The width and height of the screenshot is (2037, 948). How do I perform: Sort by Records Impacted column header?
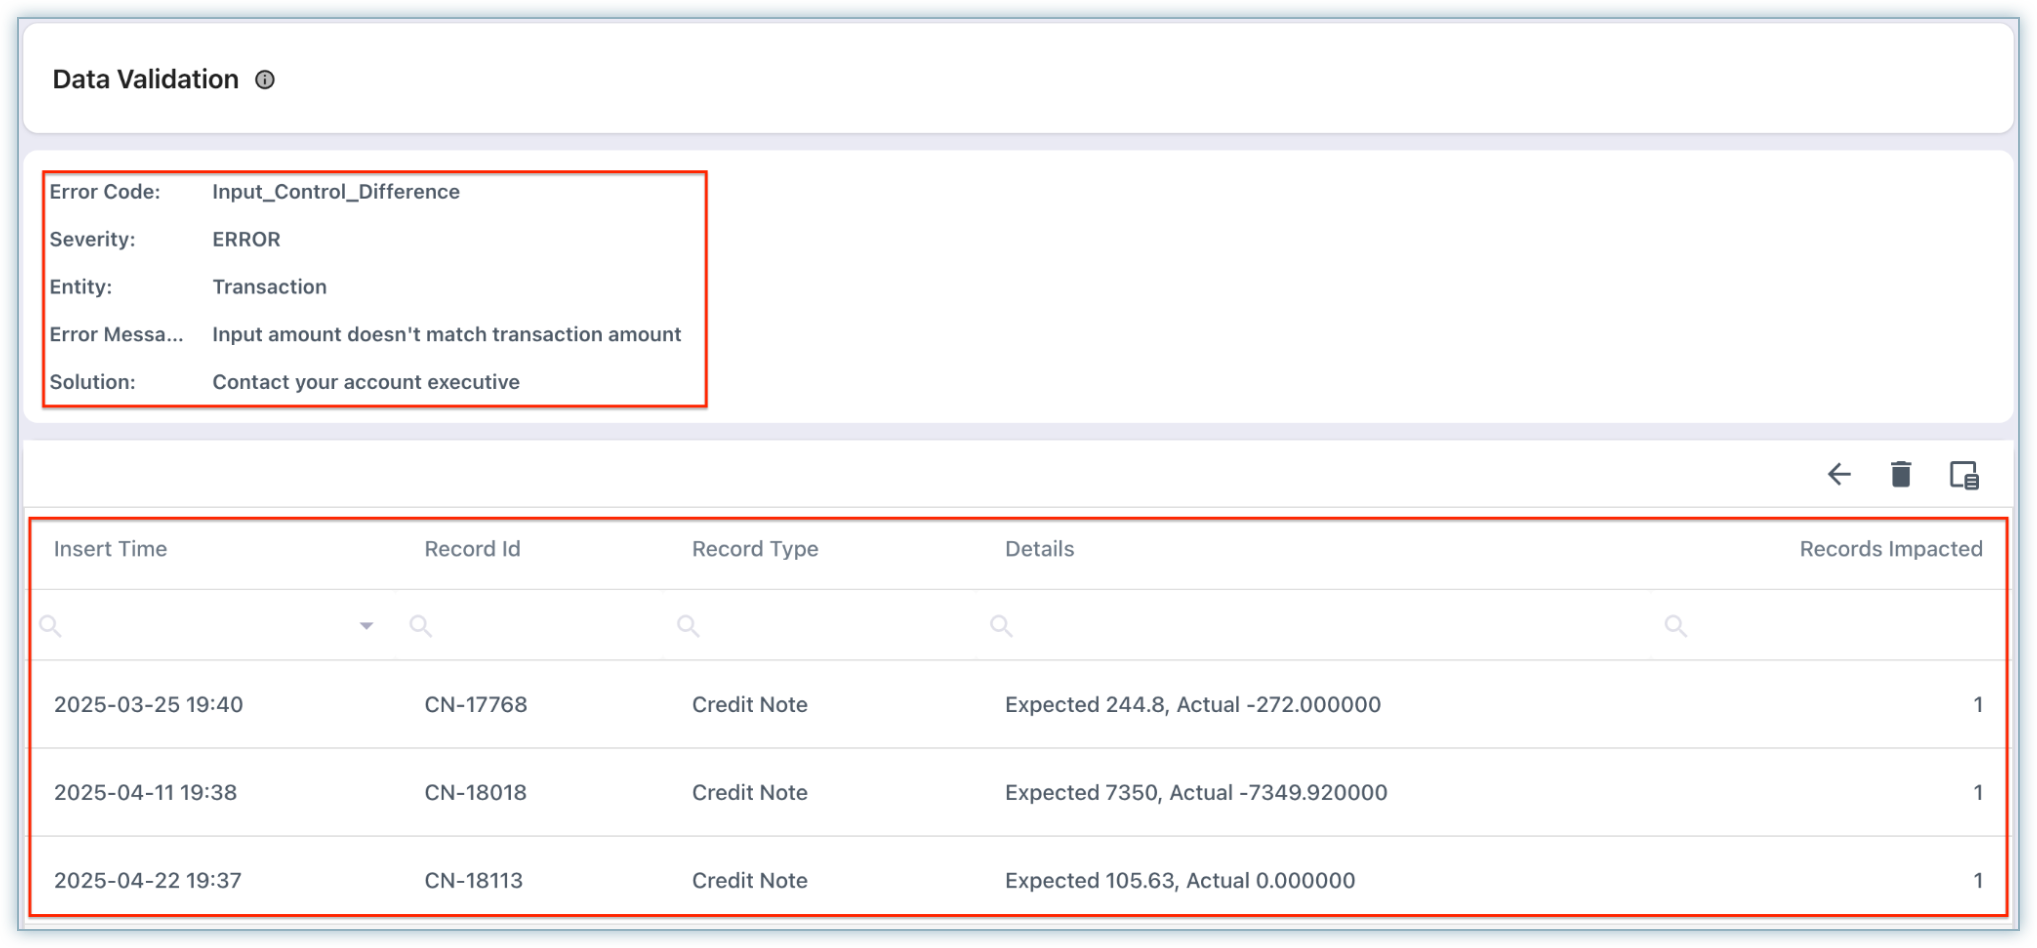pos(1890,549)
